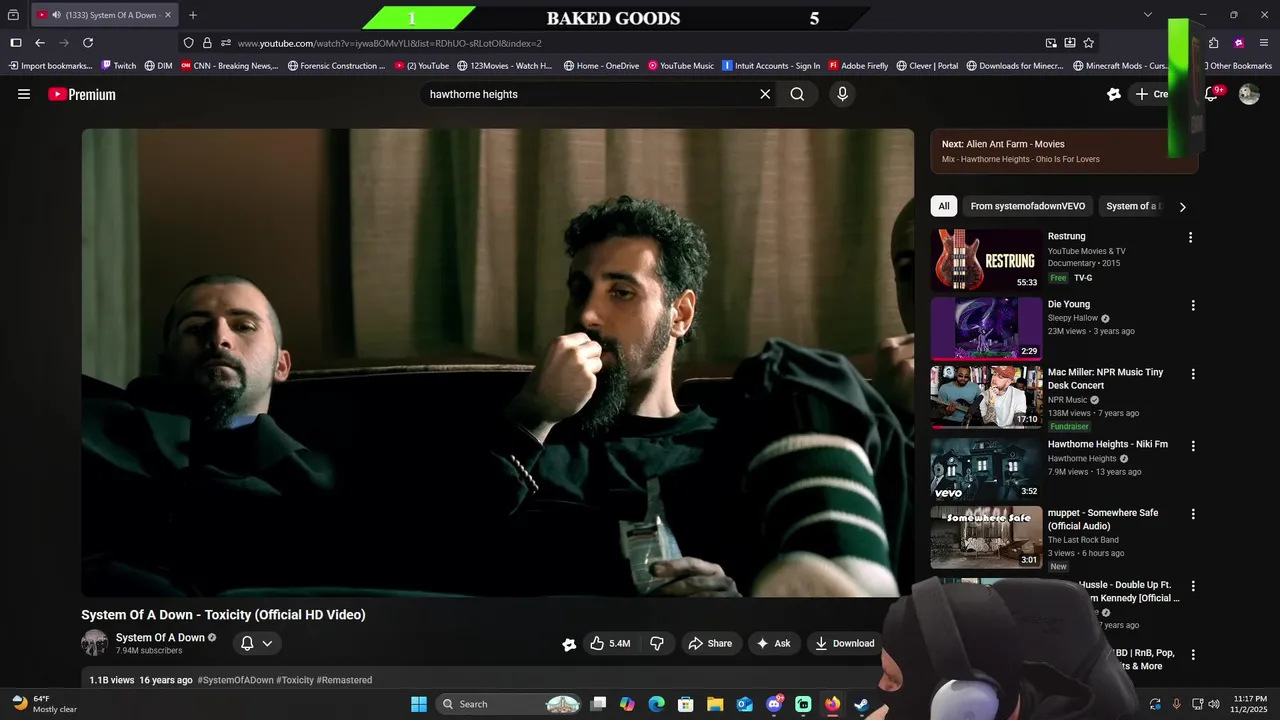
Task: Expand the notification preference chevron
Action: click(267, 643)
